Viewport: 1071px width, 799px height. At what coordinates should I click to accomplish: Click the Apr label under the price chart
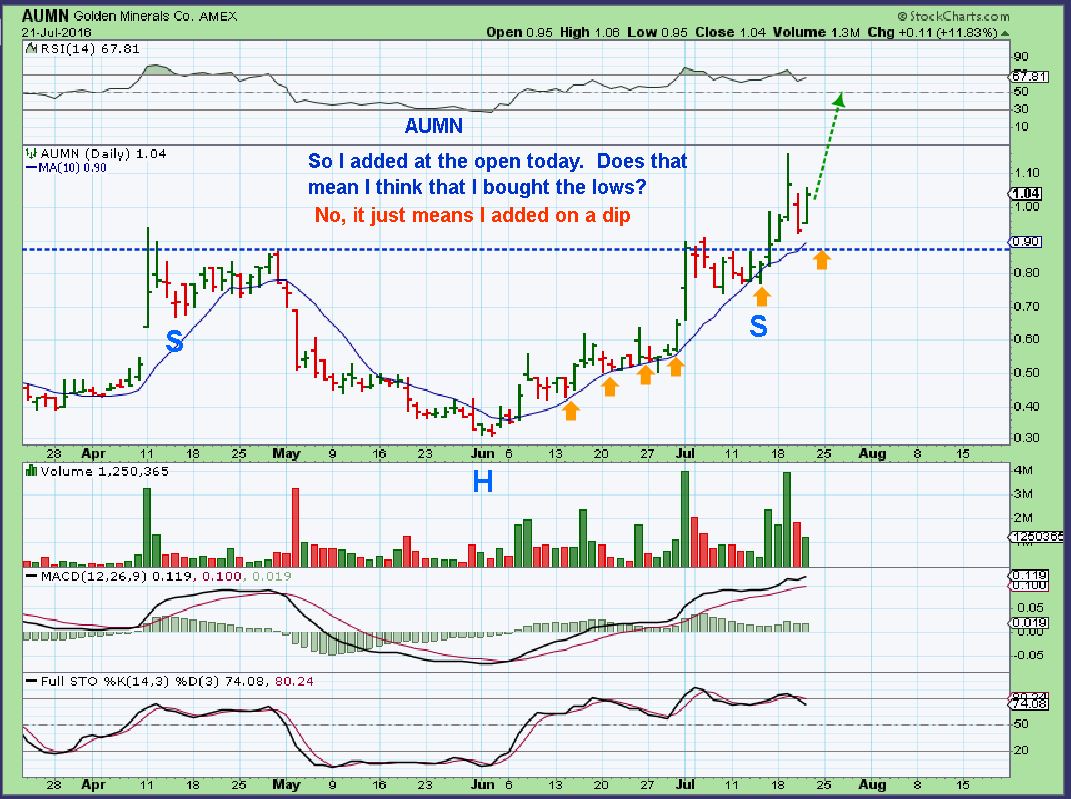click(x=94, y=454)
